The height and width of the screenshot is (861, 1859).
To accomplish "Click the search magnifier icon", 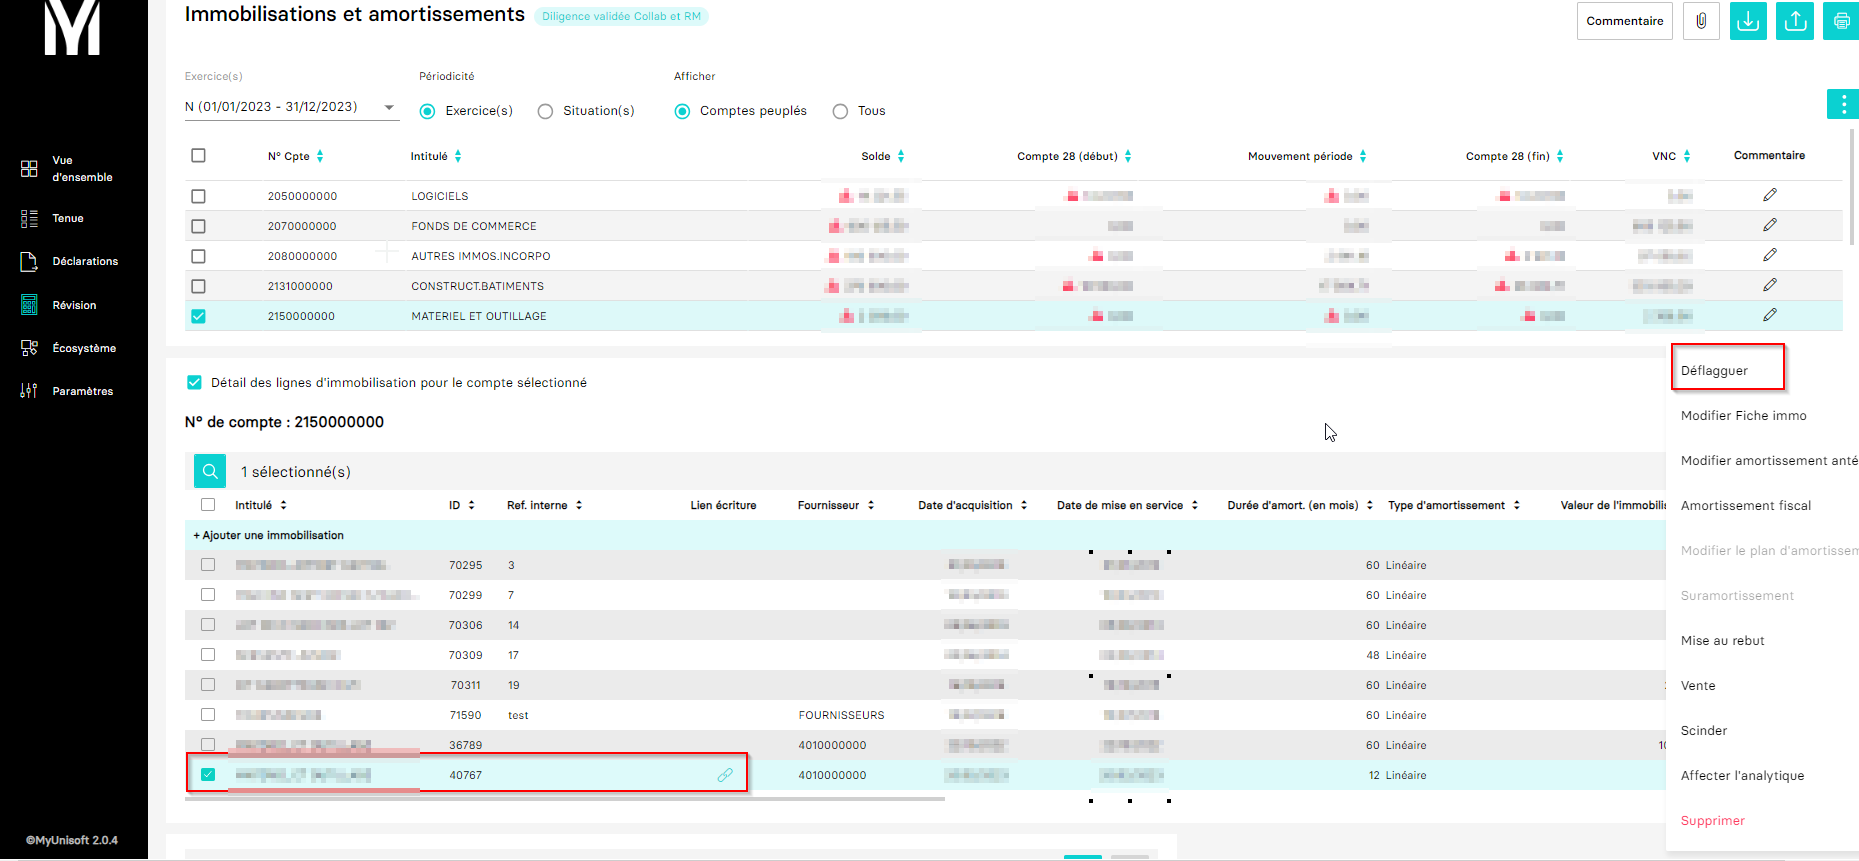I will pyautogui.click(x=210, y=471).
